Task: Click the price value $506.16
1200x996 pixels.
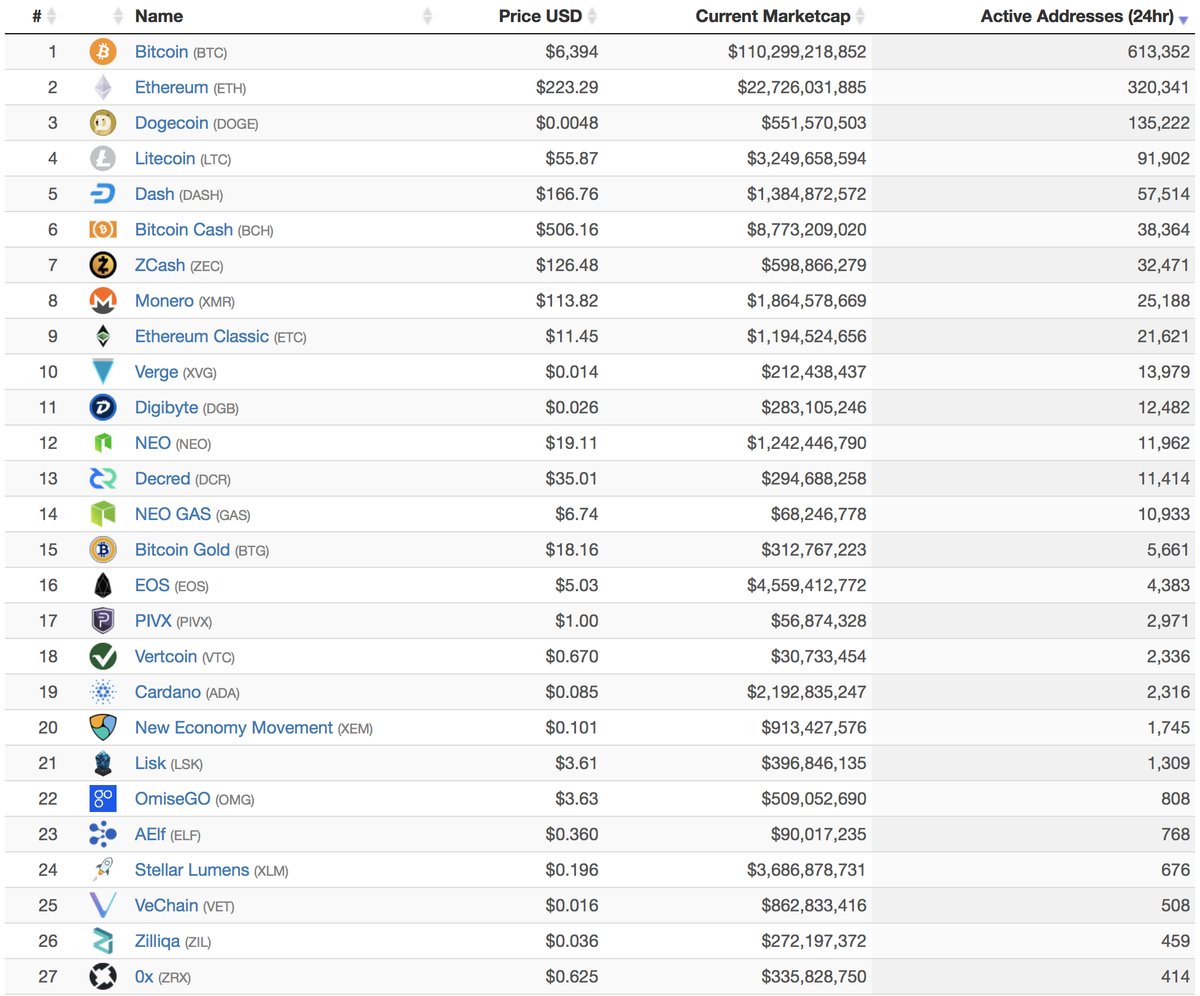Action: (x=567, y=230)
